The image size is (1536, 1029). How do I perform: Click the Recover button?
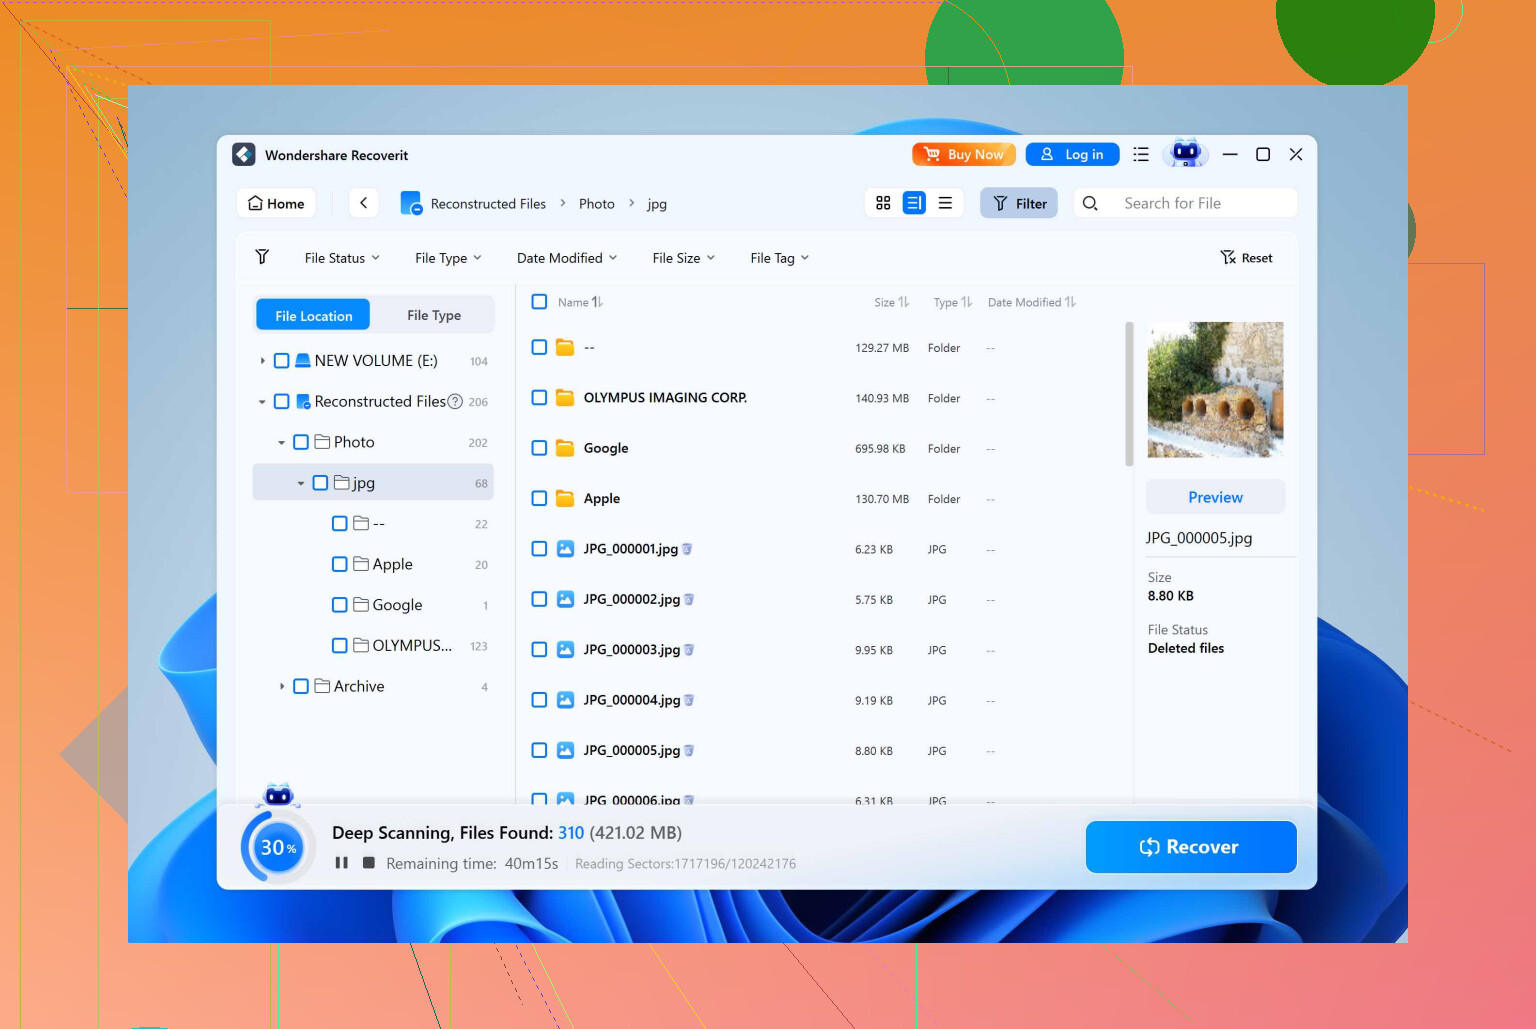[x=1190, y=847]
